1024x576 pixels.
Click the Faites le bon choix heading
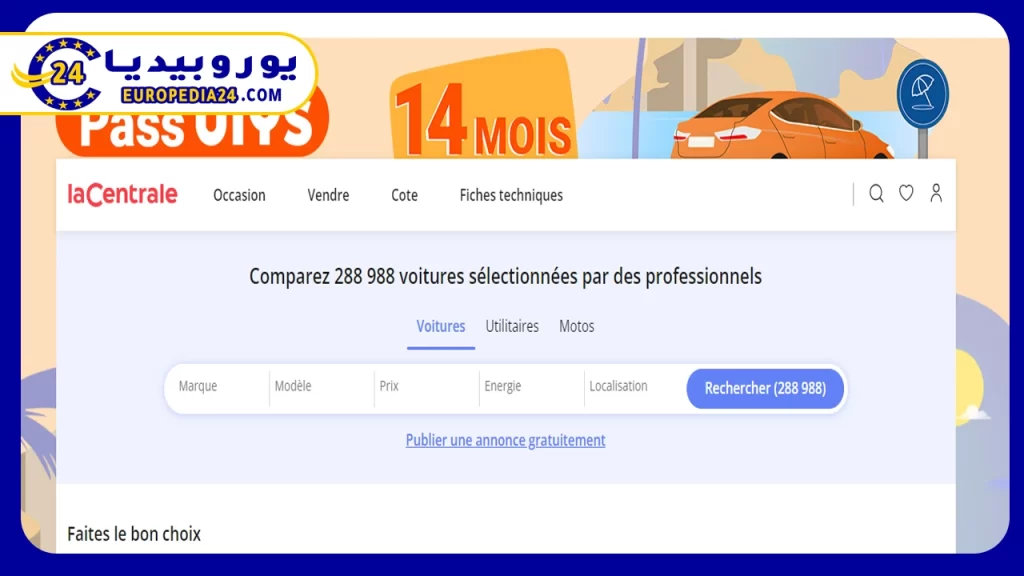(x=134, y=534)
